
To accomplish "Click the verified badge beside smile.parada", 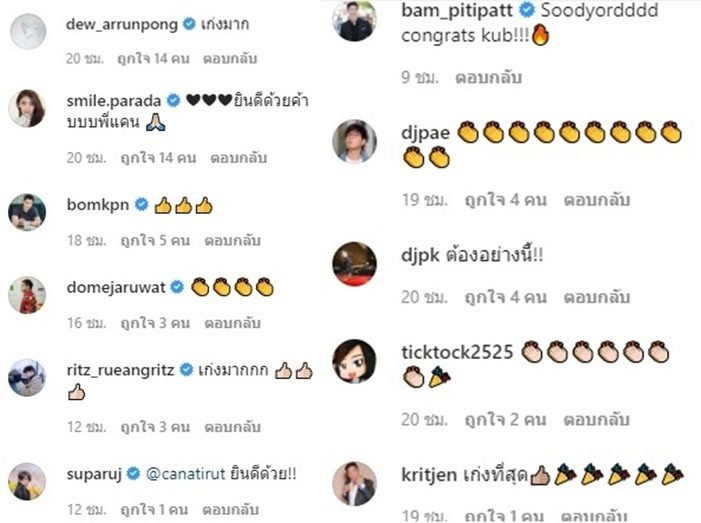I will click(x=173, y=101).
